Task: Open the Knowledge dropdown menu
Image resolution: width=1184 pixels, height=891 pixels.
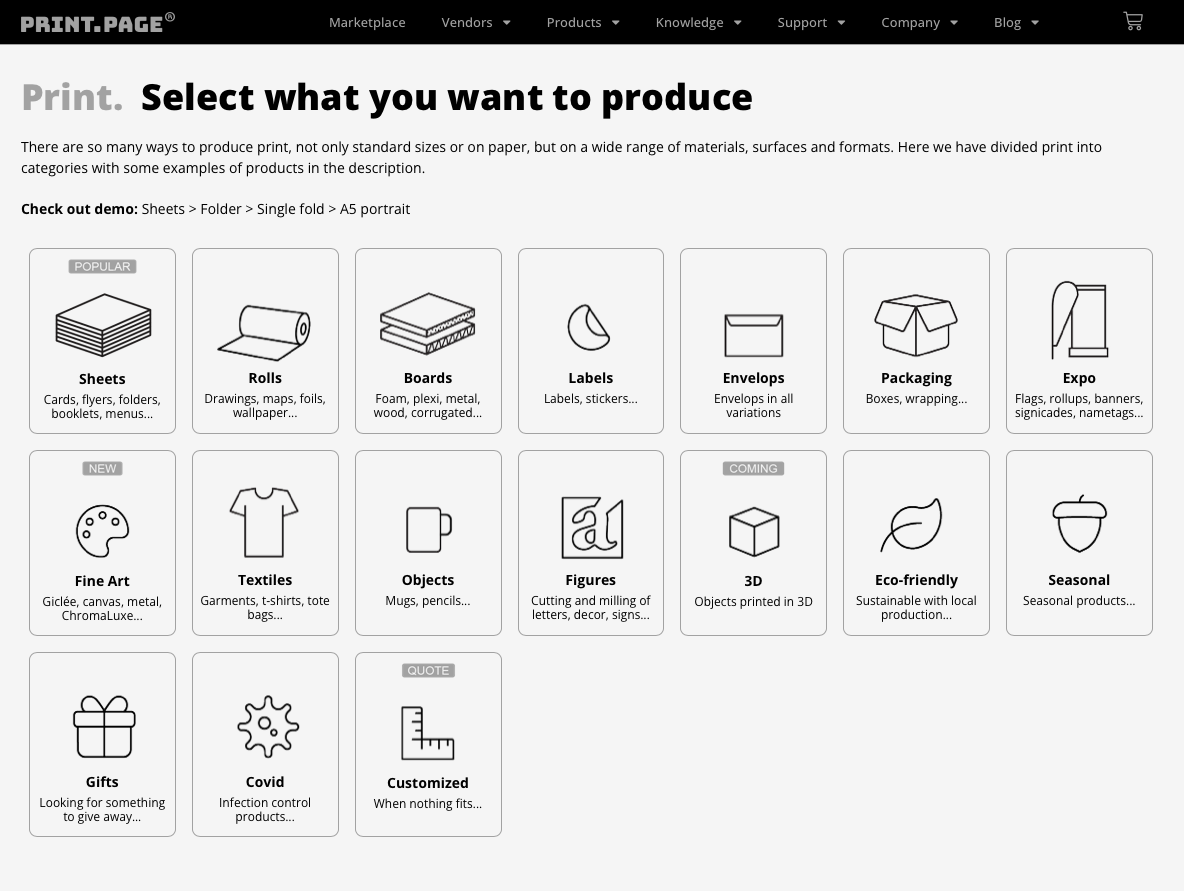Action: [x=698, y=22]
